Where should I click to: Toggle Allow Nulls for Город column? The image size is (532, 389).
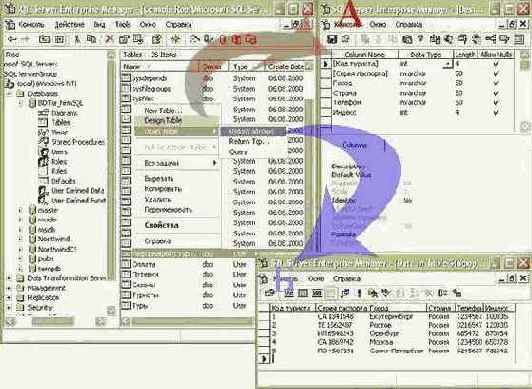(x=496, y=83)
